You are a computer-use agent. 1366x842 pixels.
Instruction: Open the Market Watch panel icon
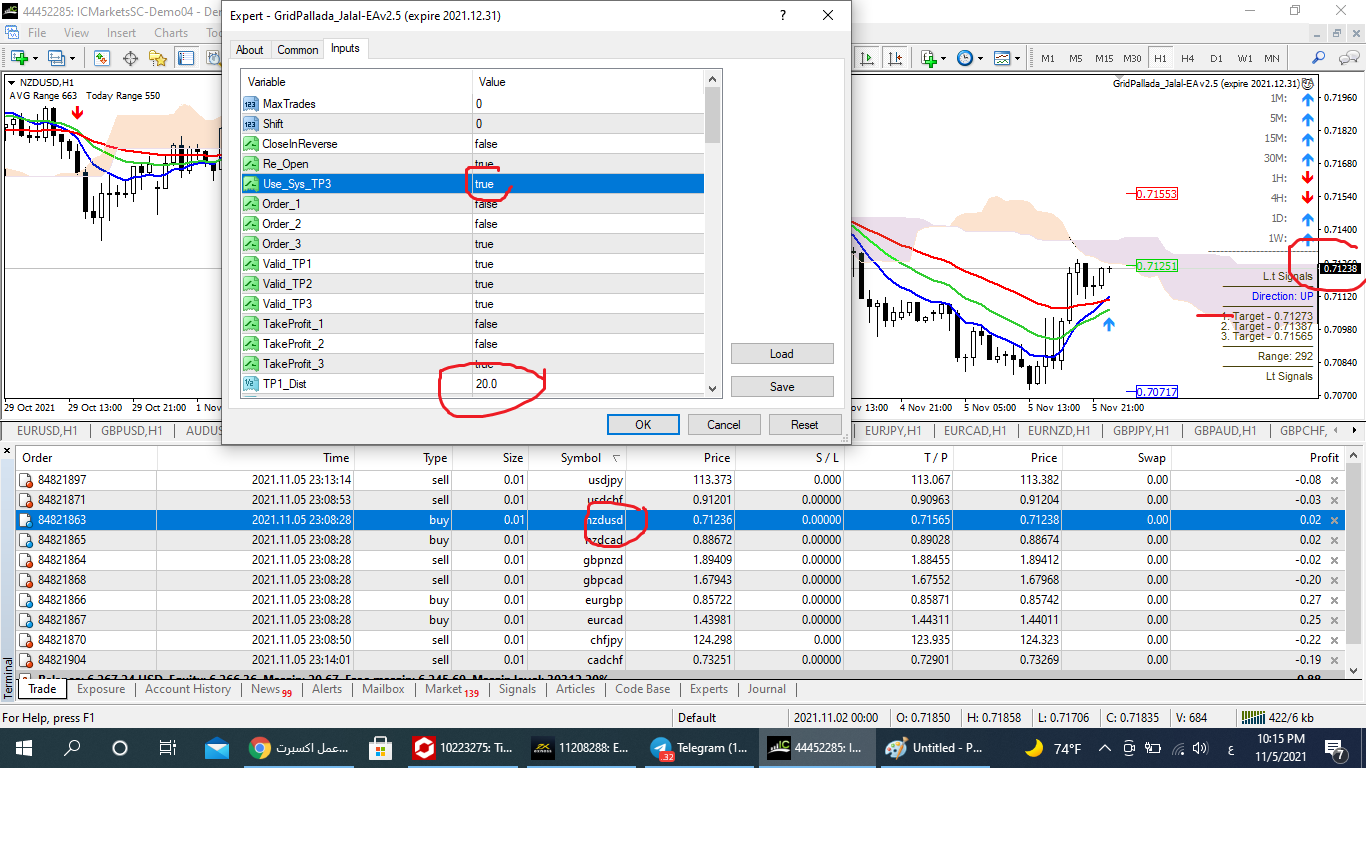pos(100,58)
